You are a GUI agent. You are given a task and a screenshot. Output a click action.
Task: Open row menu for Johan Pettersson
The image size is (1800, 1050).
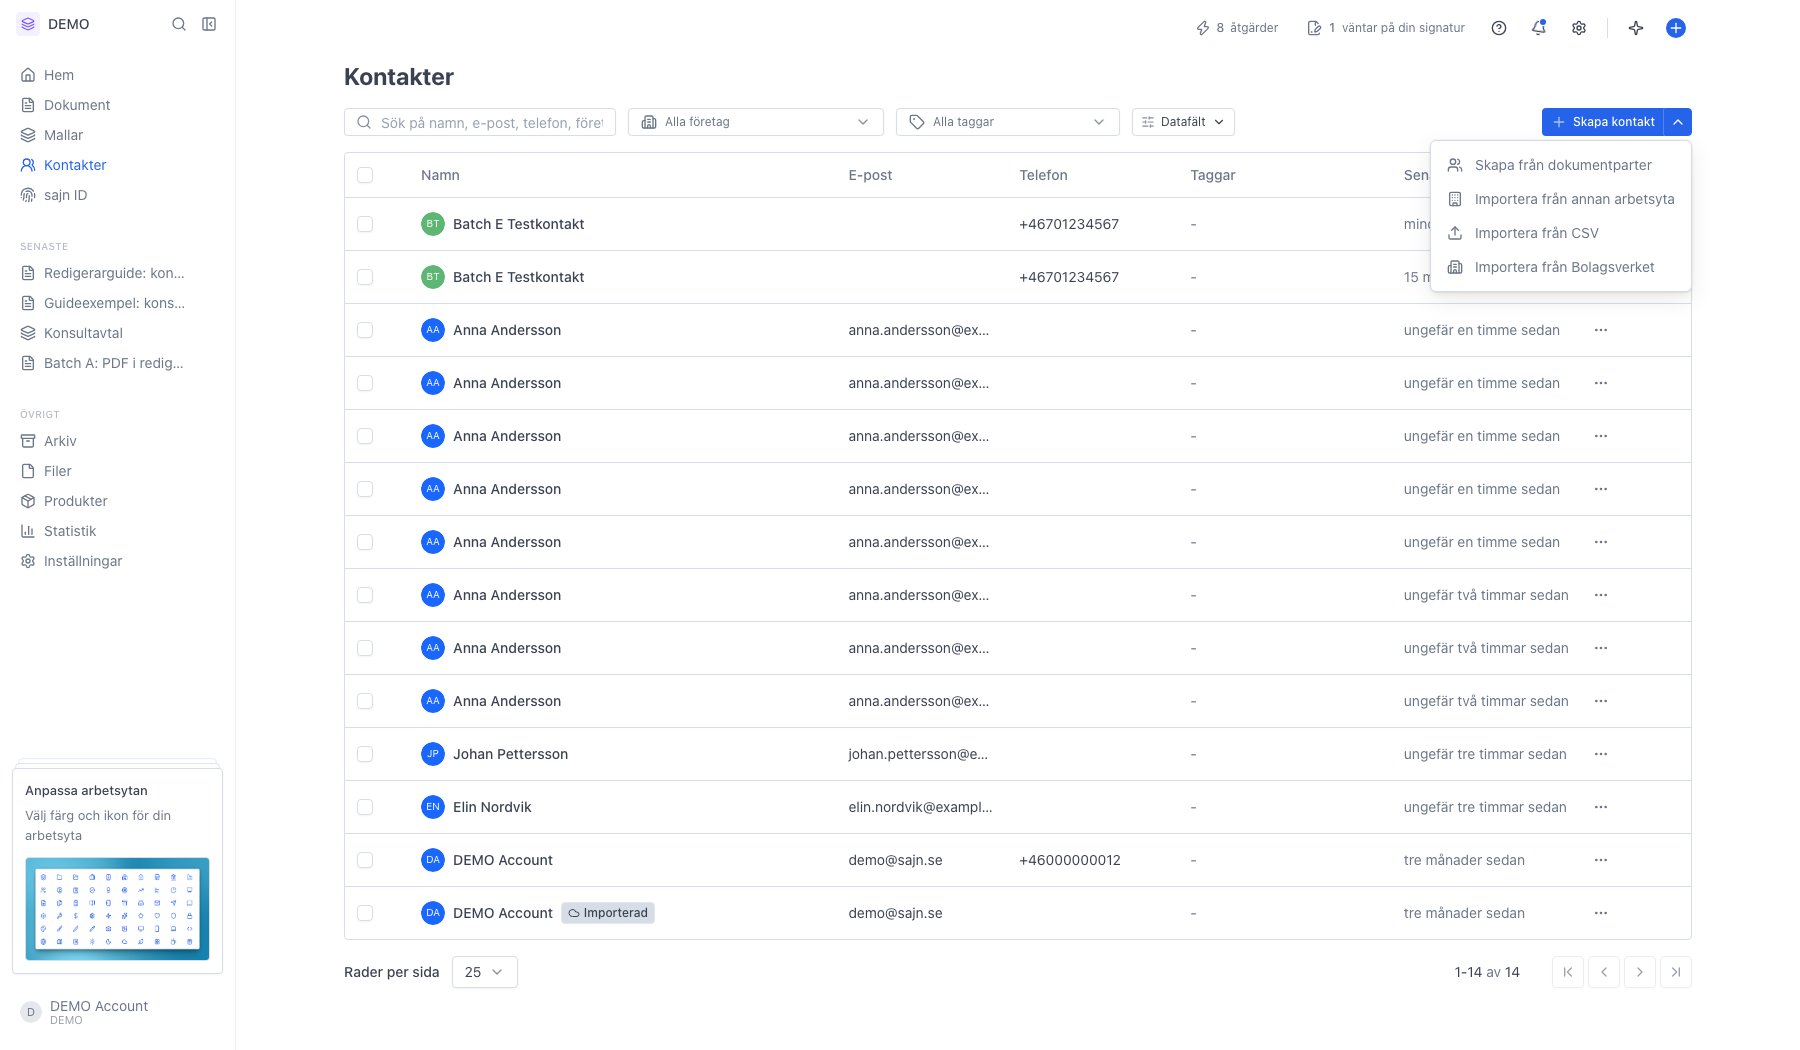tap(1601, 754)
